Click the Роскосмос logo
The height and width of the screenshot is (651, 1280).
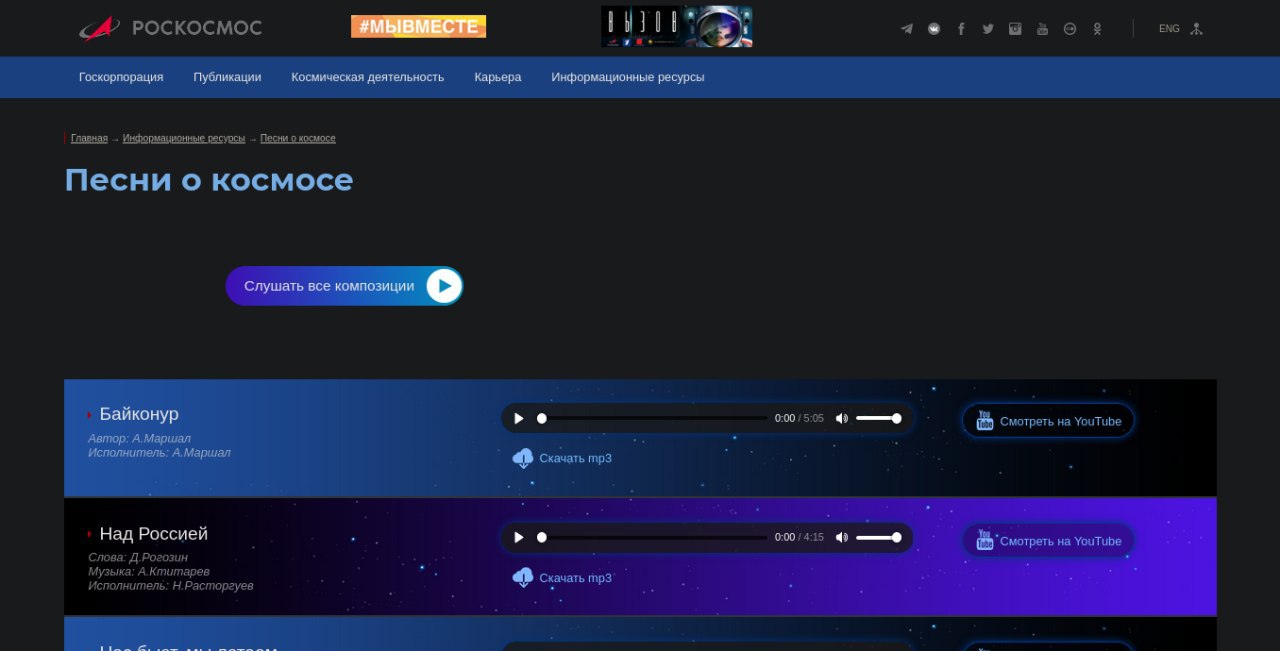click(x=170, y=28)
